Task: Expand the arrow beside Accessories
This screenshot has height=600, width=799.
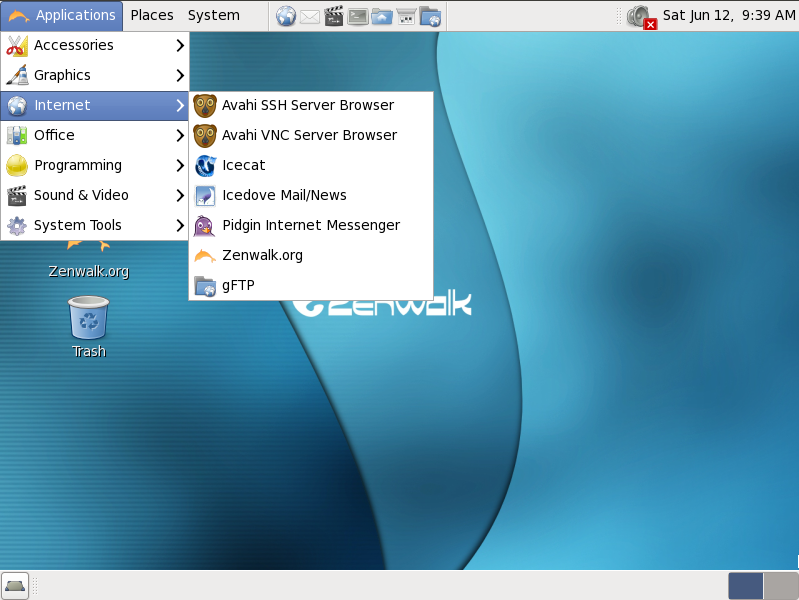Action: [x=180, y=45]
